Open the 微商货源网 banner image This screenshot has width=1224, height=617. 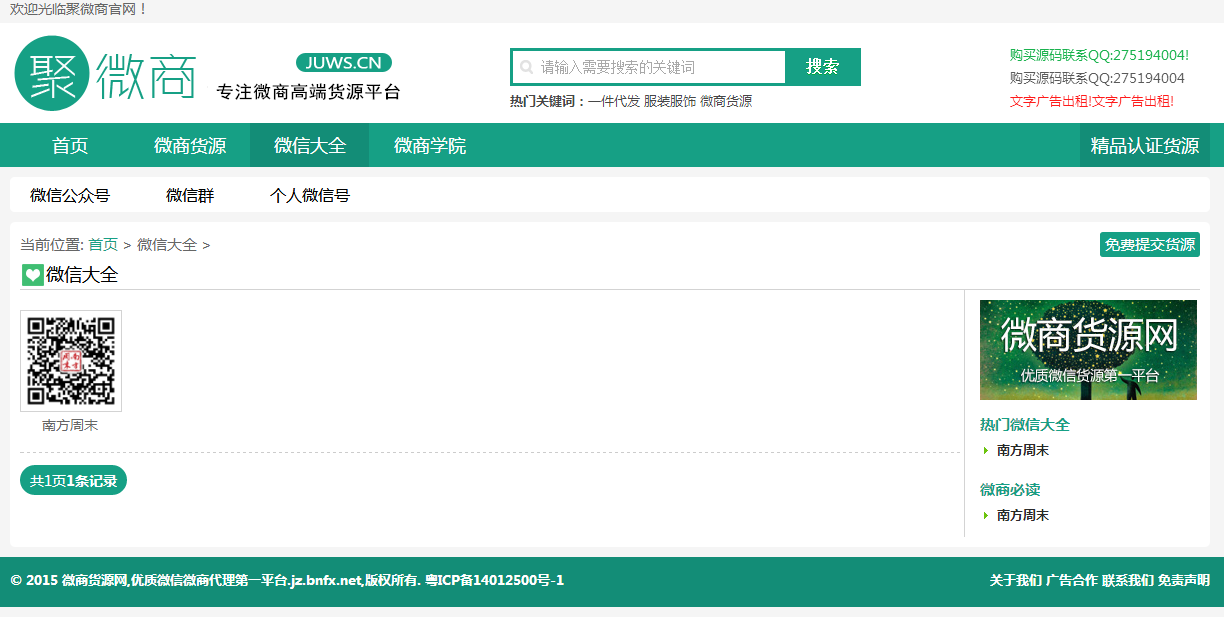[1088, 350]
